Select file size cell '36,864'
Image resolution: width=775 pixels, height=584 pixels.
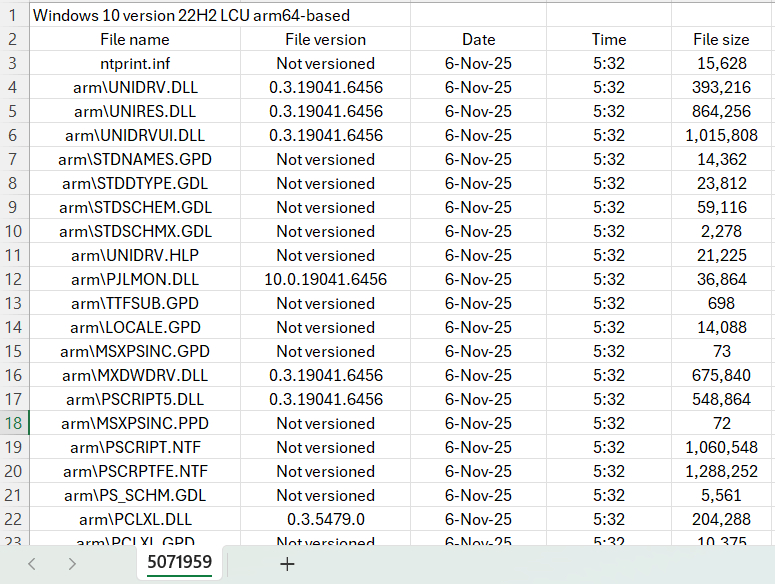coord(722,279)
